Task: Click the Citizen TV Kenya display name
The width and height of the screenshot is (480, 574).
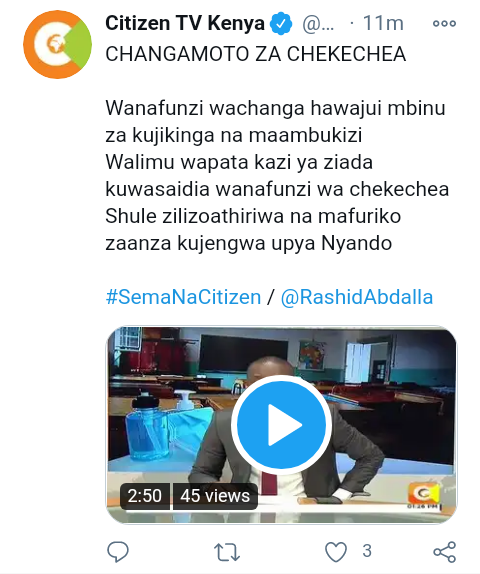Action: coord(185,23)
